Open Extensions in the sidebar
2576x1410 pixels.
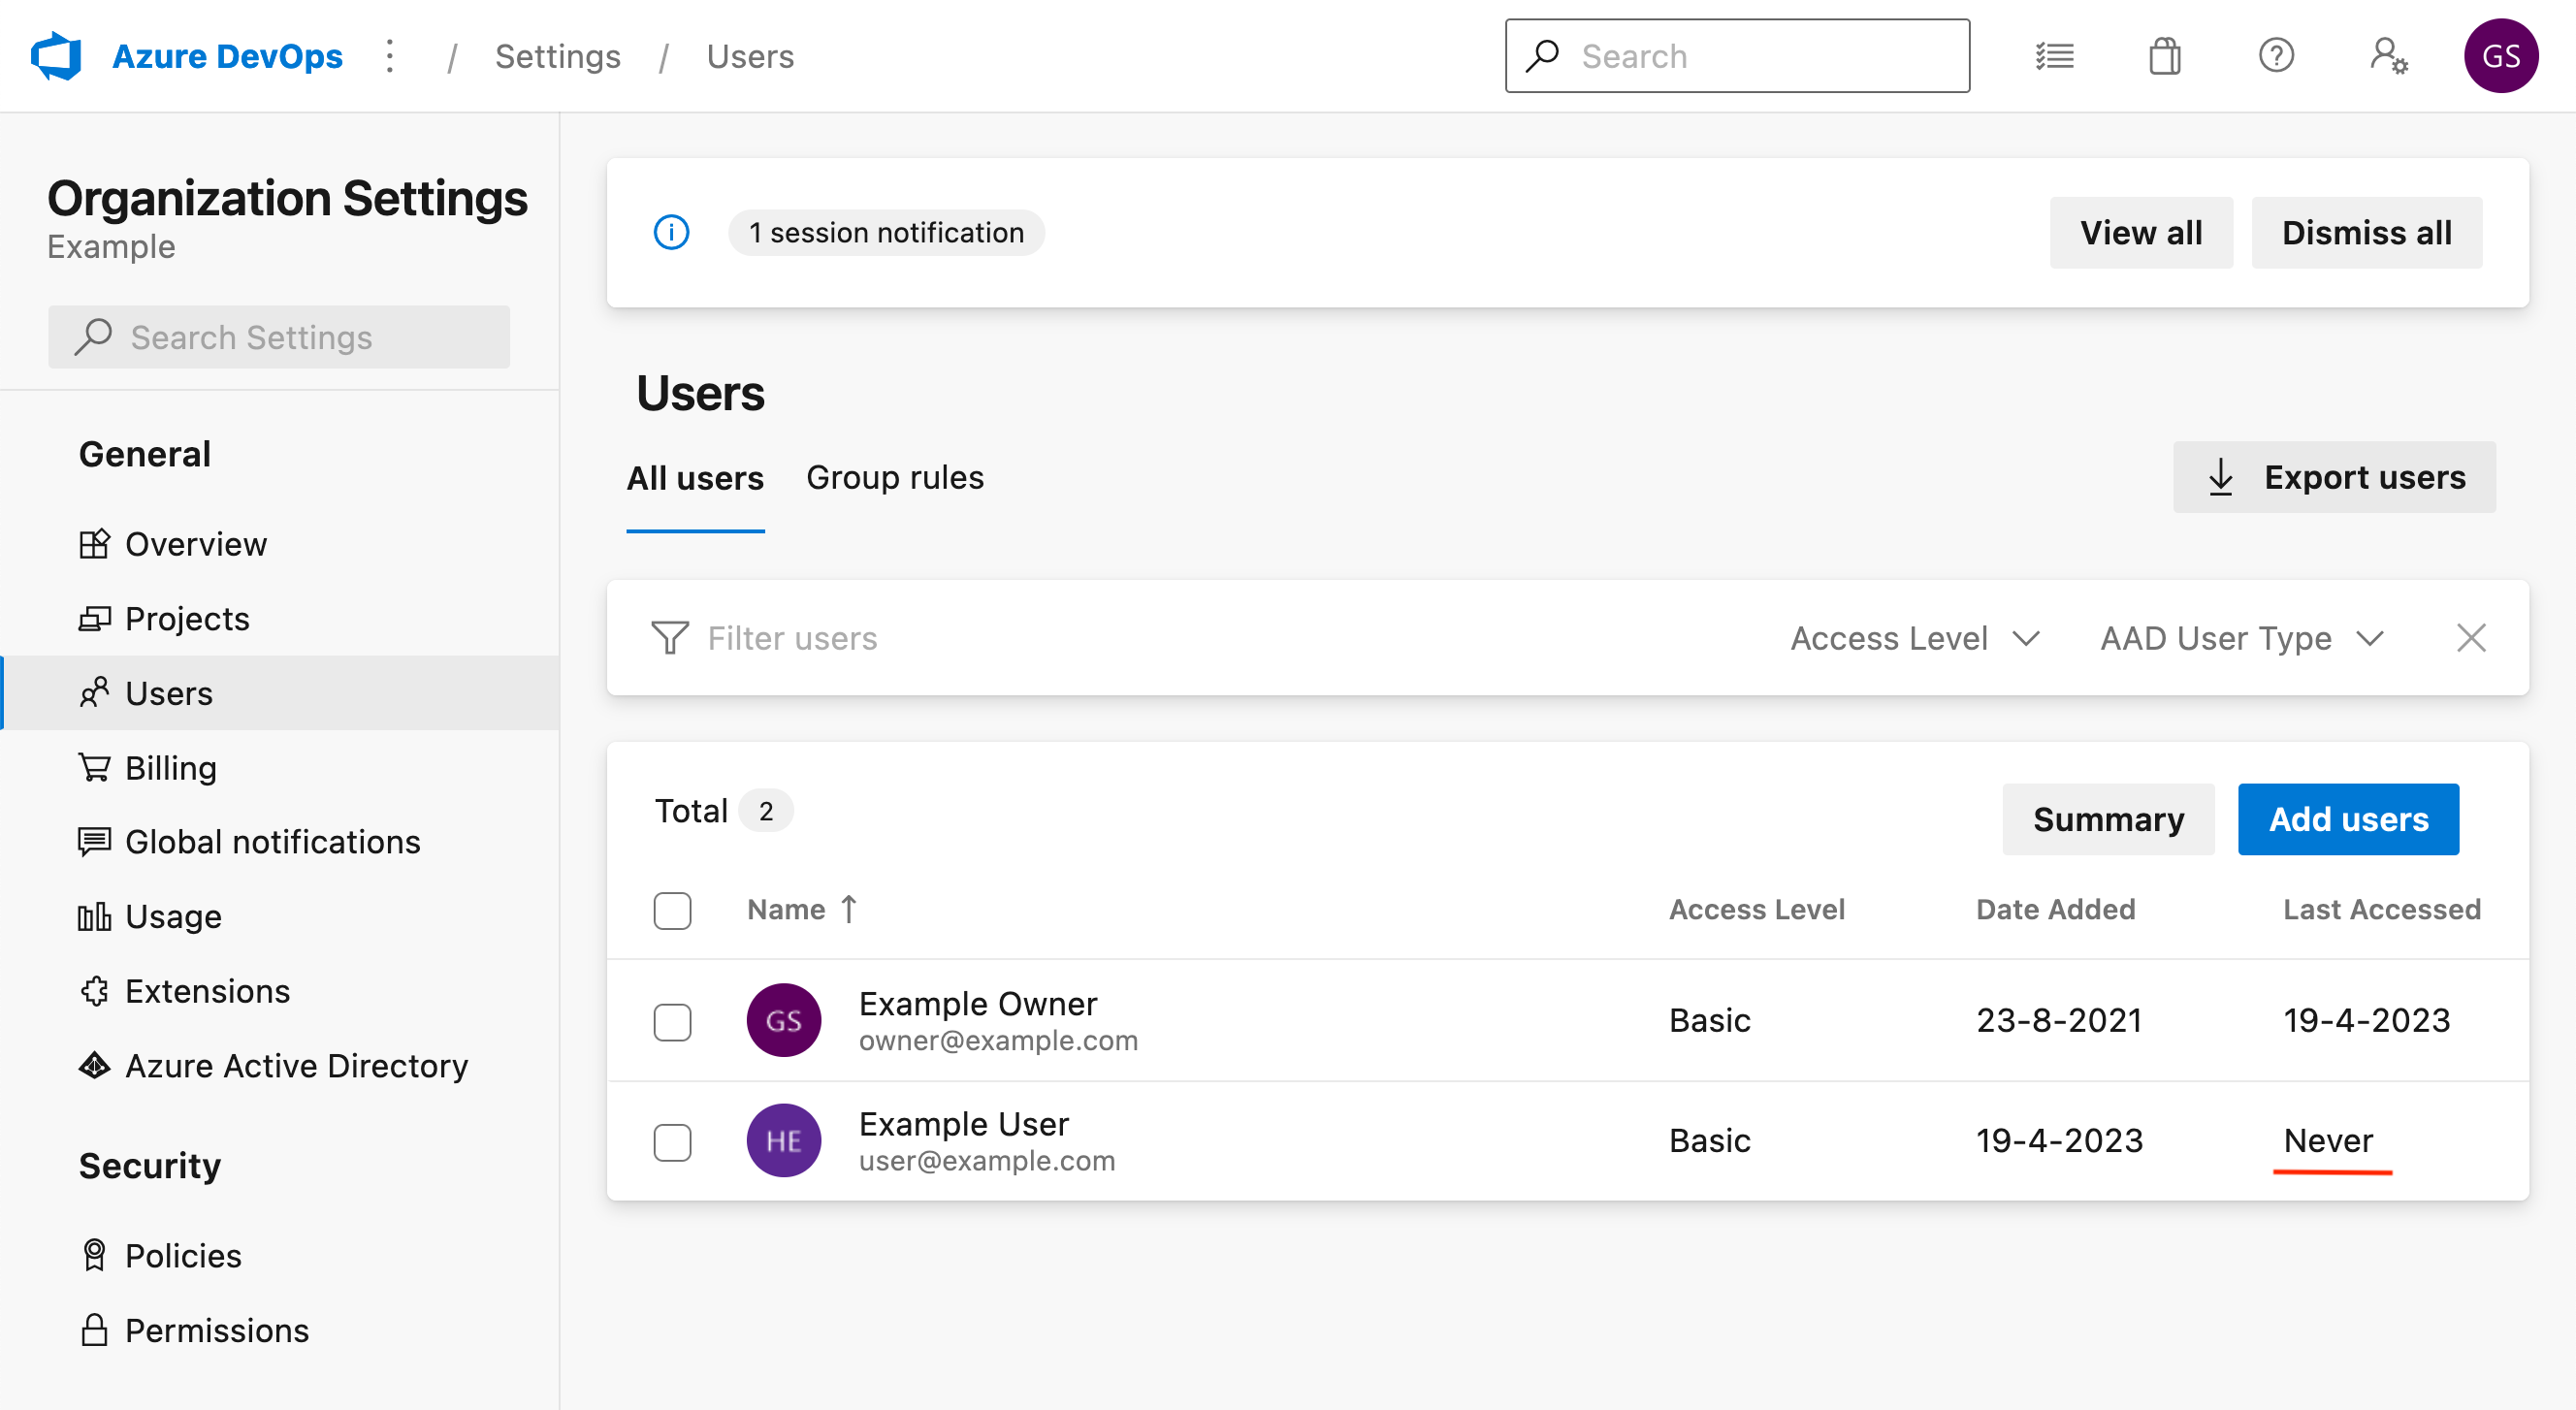(x=280, y=991)
